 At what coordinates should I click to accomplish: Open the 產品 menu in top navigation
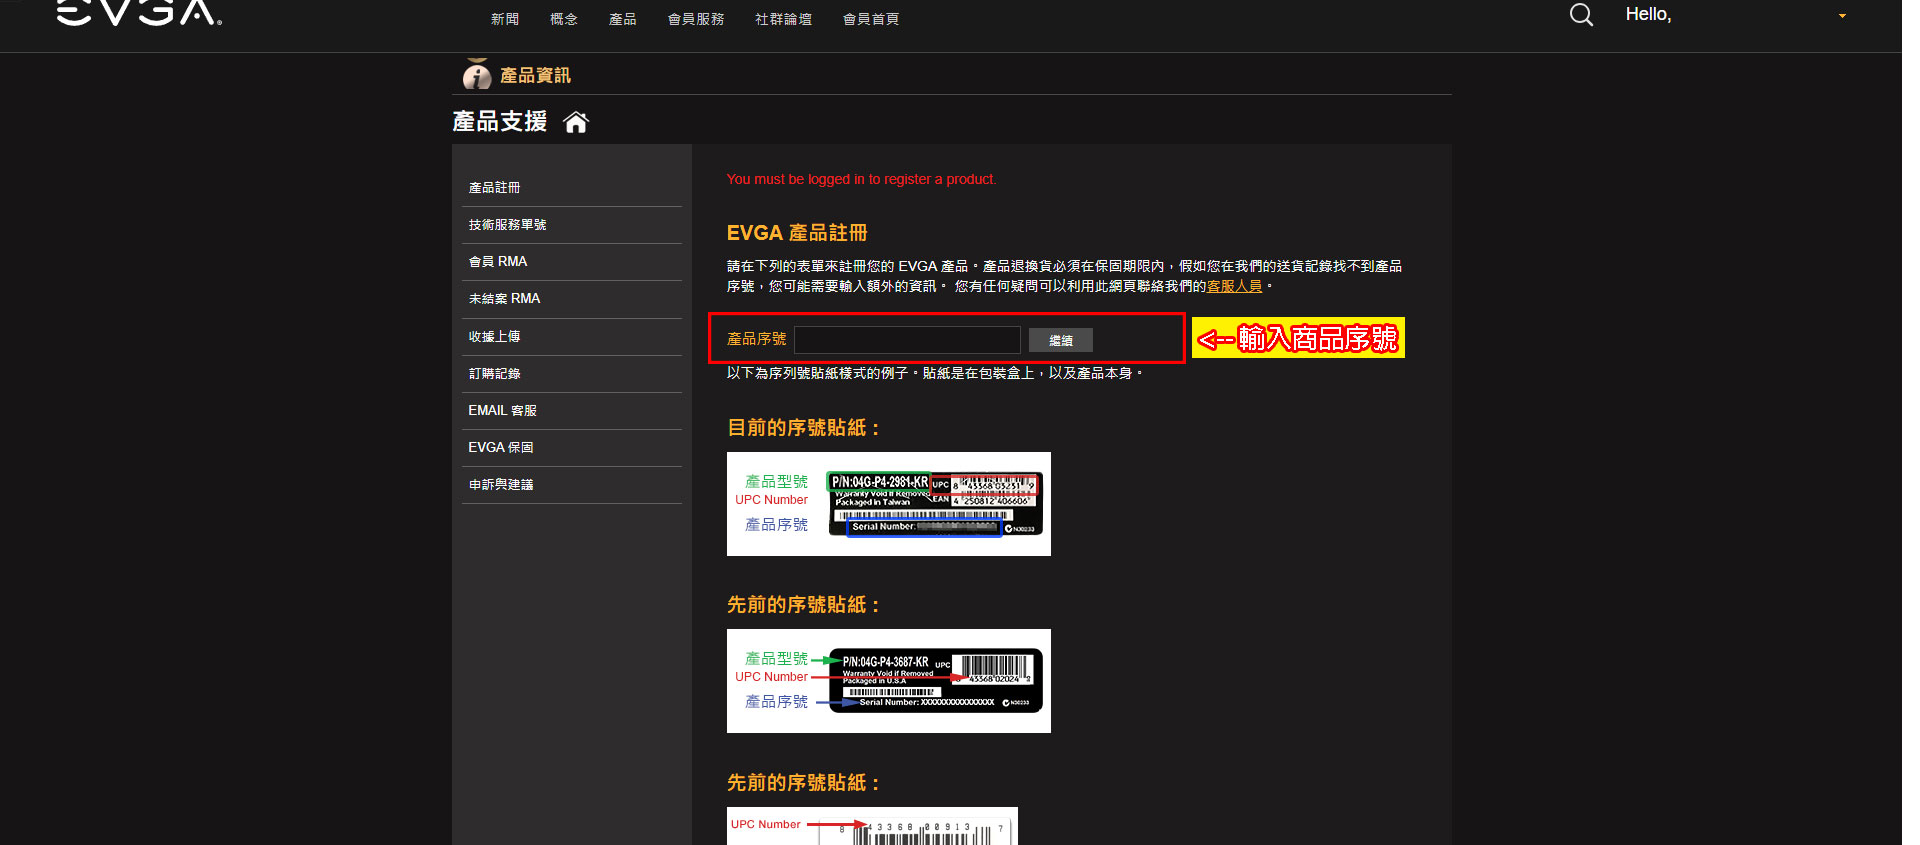coord(623,19)
